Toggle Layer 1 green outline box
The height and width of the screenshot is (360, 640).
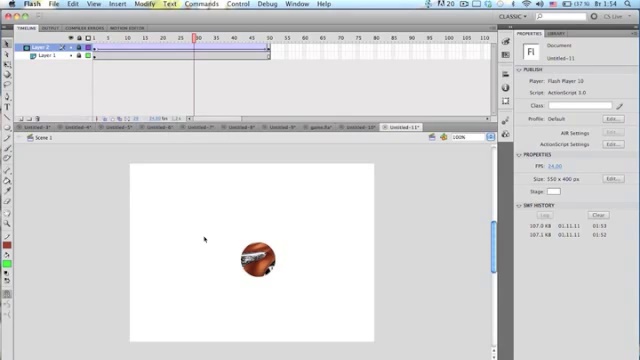88,56
